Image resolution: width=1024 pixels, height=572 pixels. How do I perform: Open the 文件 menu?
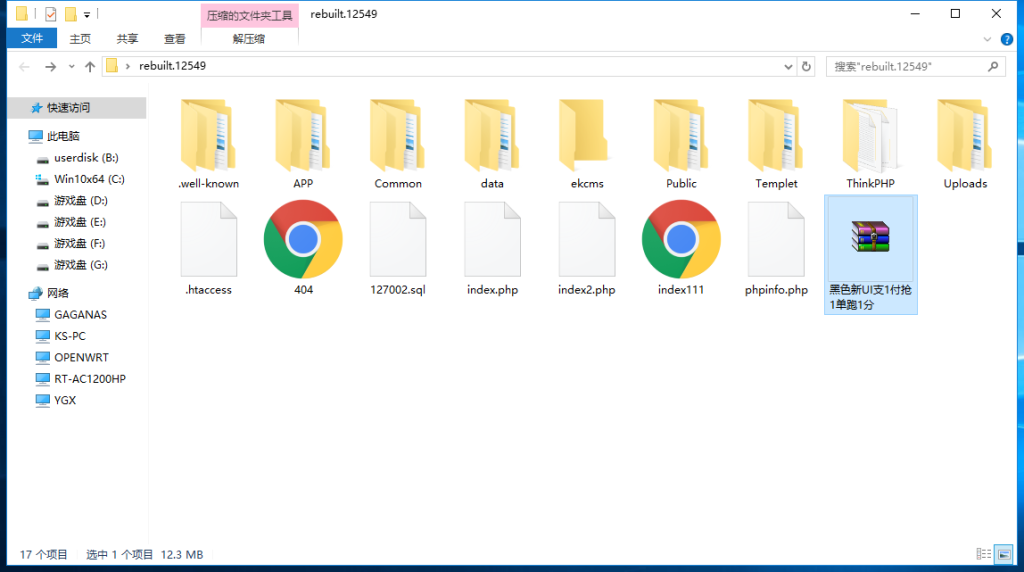click(x=32, y=39)
